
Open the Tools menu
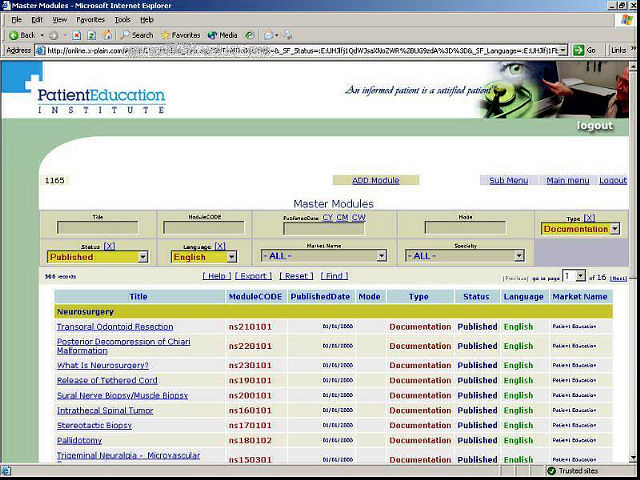(x=122, y=19)
